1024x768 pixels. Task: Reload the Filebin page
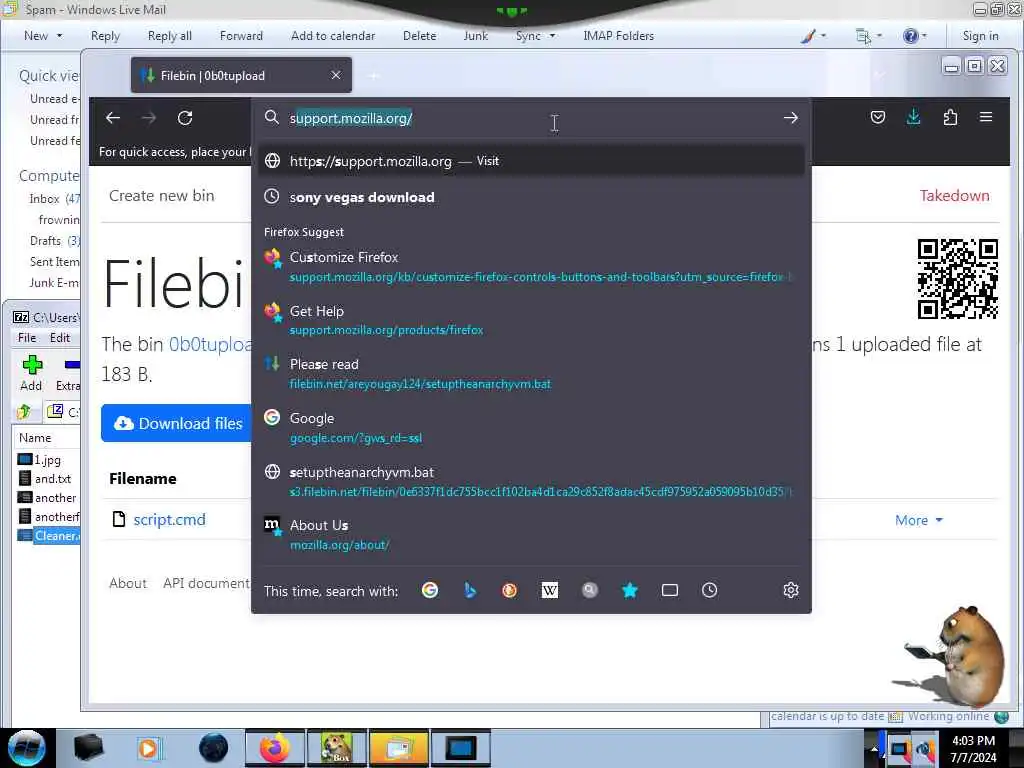(185, 118)
